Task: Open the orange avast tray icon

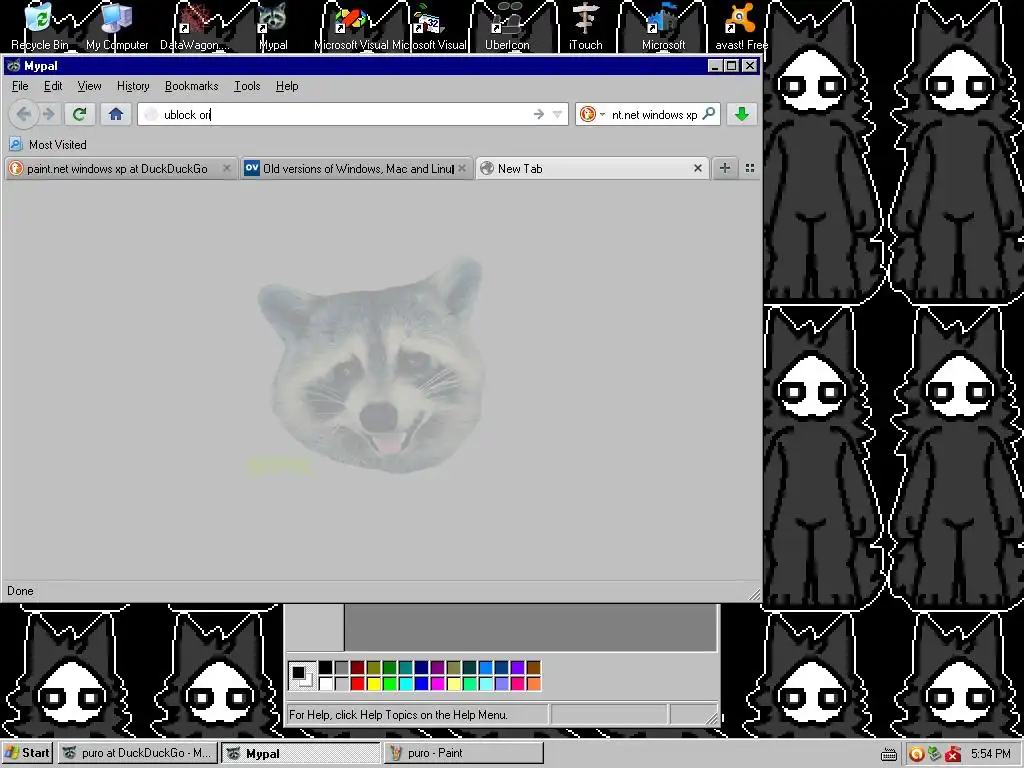Action: 916,754
